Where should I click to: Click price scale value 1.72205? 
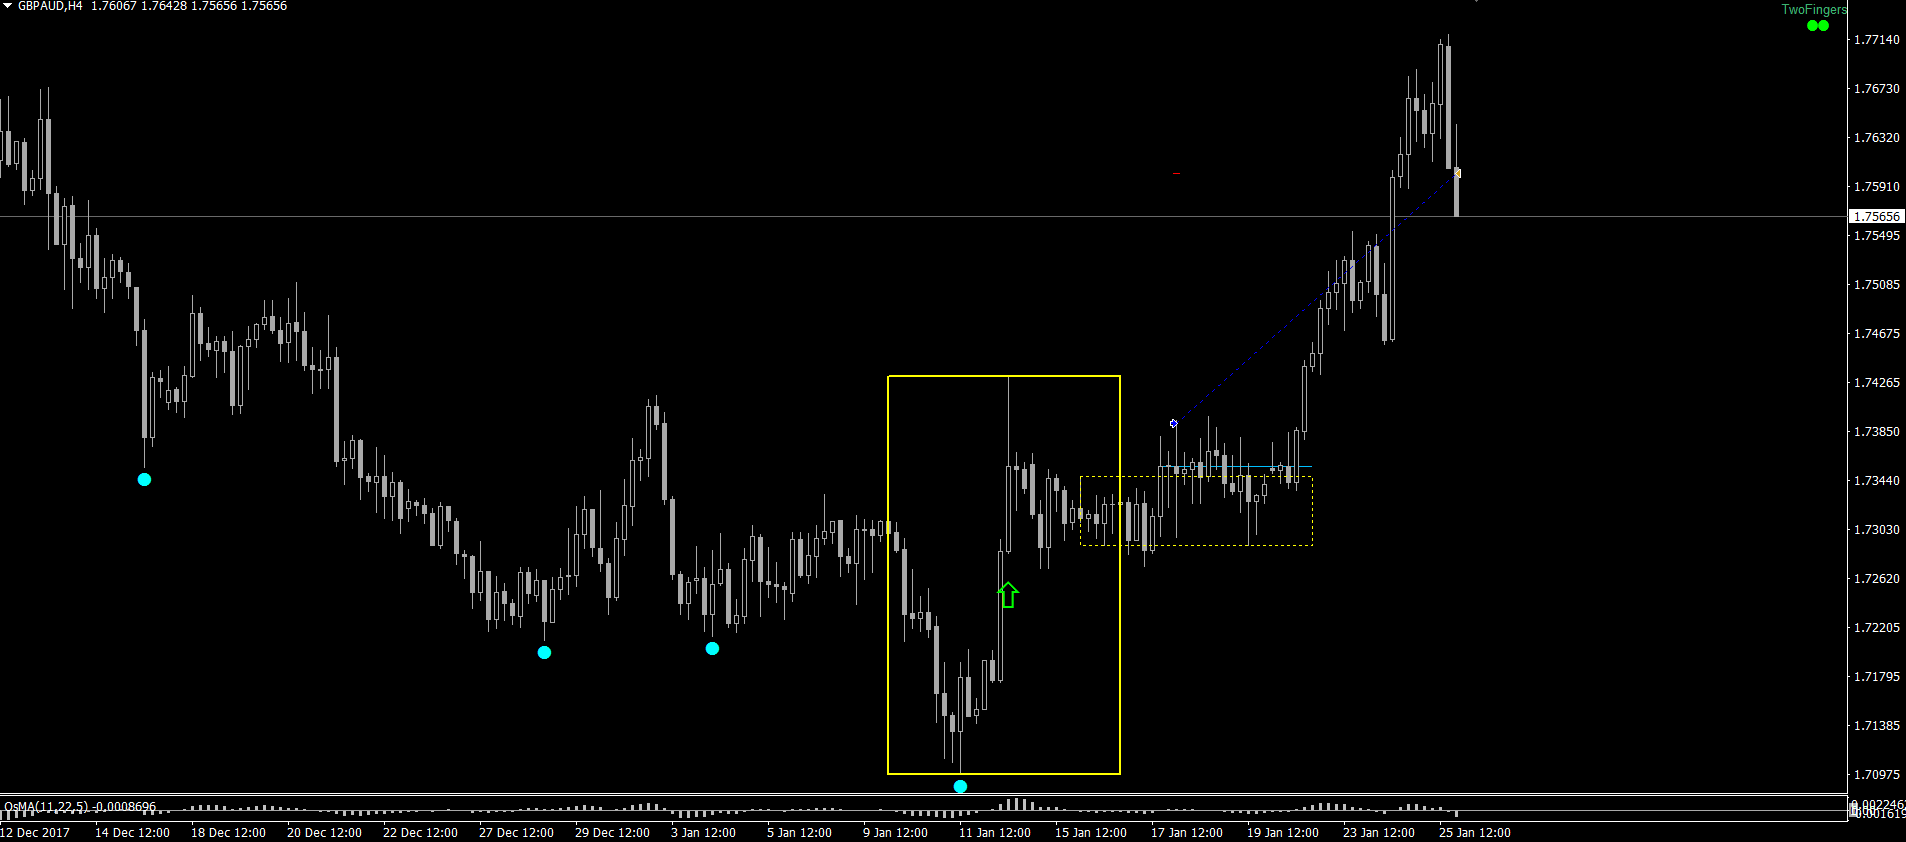pos(1877,628)
